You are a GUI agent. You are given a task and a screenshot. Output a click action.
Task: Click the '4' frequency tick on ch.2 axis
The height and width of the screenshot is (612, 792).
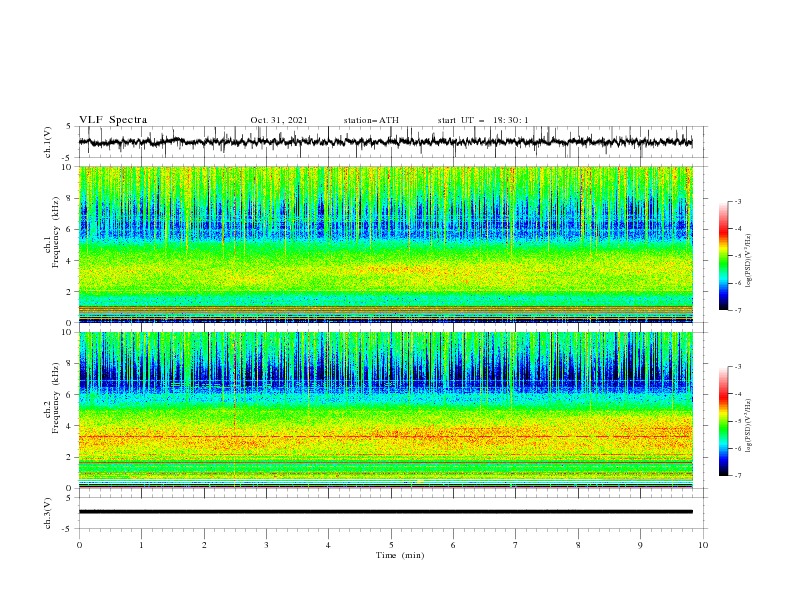[70, 426]
